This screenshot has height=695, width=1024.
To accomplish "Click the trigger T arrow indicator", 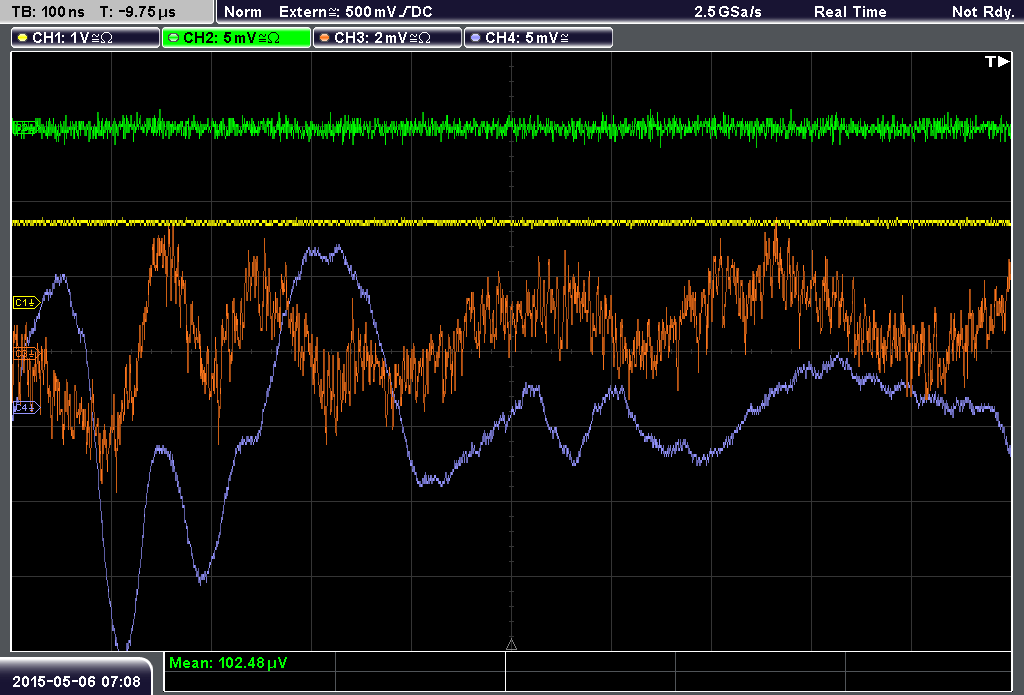I will click(997, 61).
